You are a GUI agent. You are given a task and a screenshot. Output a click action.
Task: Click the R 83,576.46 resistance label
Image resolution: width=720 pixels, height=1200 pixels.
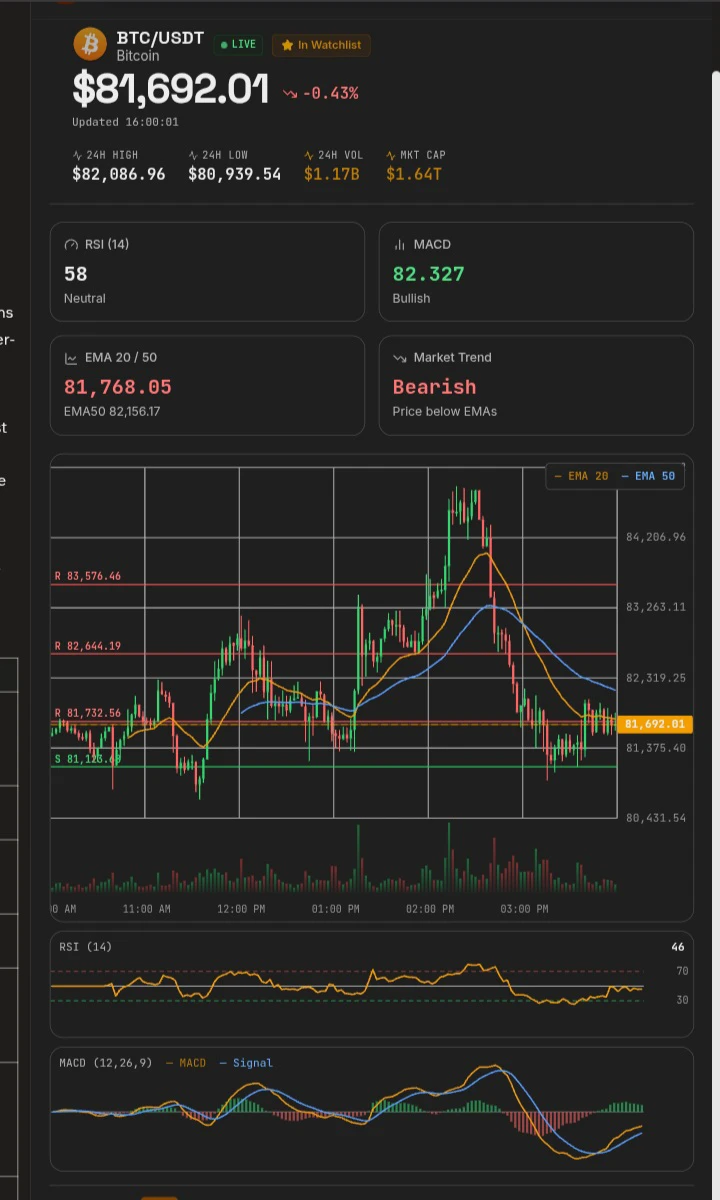(x=88, y=576)
